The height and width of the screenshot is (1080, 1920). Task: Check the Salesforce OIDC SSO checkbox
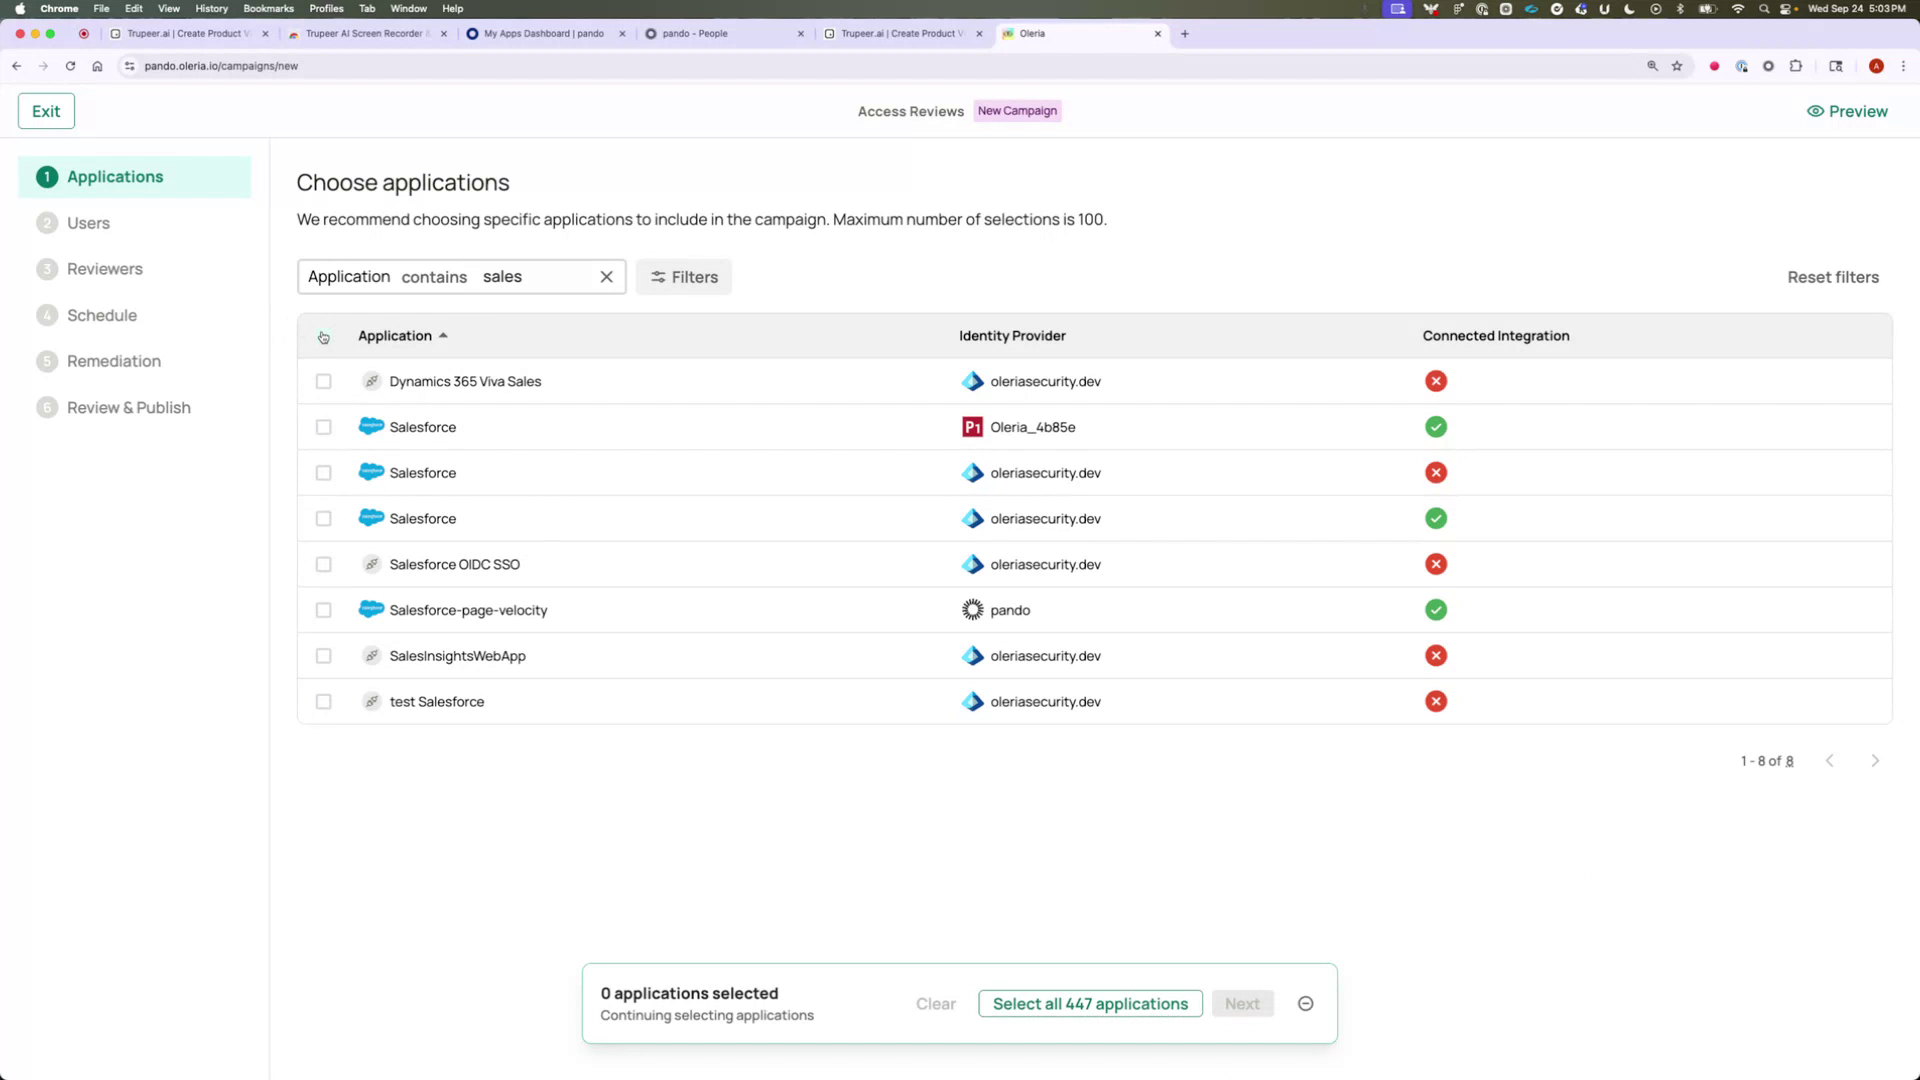click(323, 564)
